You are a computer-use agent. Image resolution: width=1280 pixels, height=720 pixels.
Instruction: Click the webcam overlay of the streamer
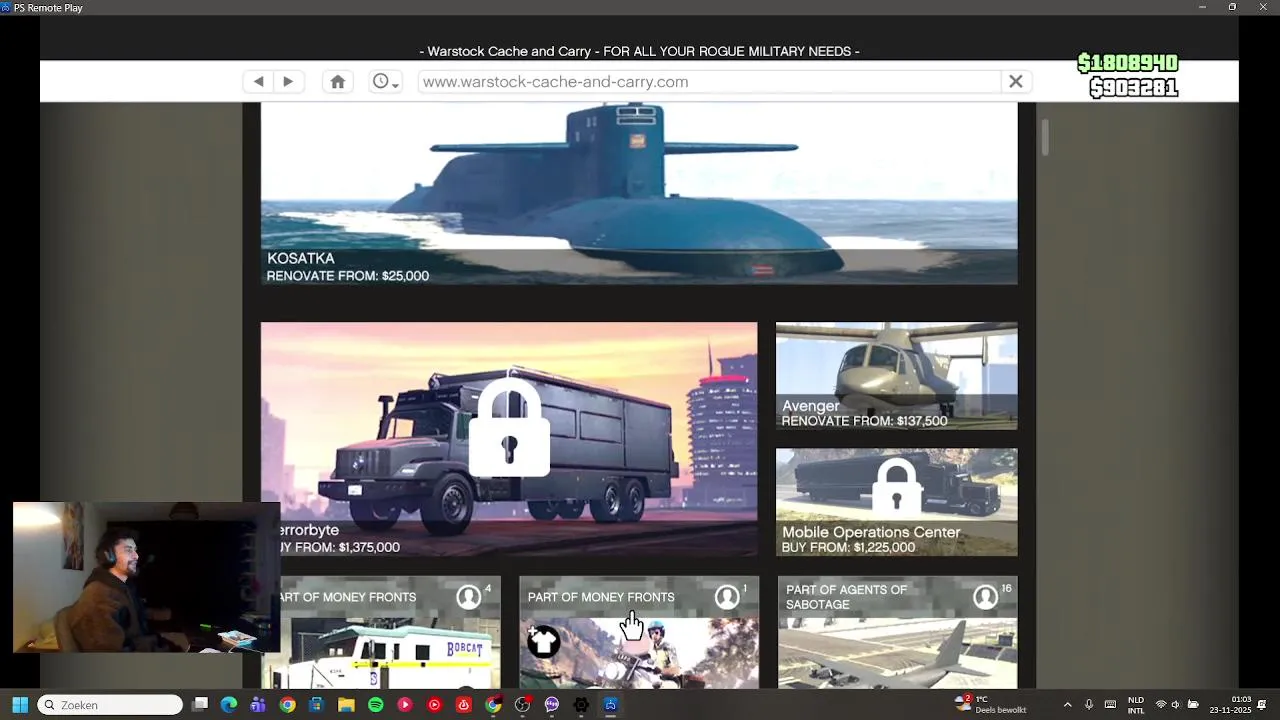click(146, 577)
